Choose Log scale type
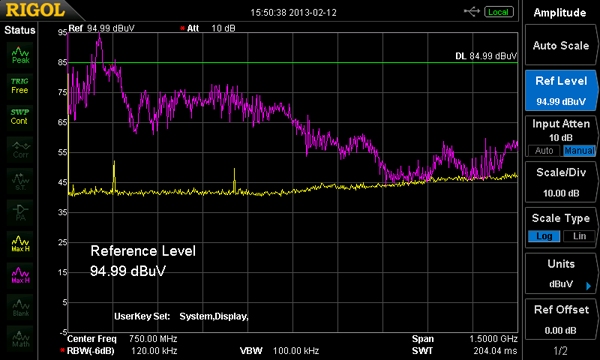This screenshot has width=600, height=360. pos(544,236)
